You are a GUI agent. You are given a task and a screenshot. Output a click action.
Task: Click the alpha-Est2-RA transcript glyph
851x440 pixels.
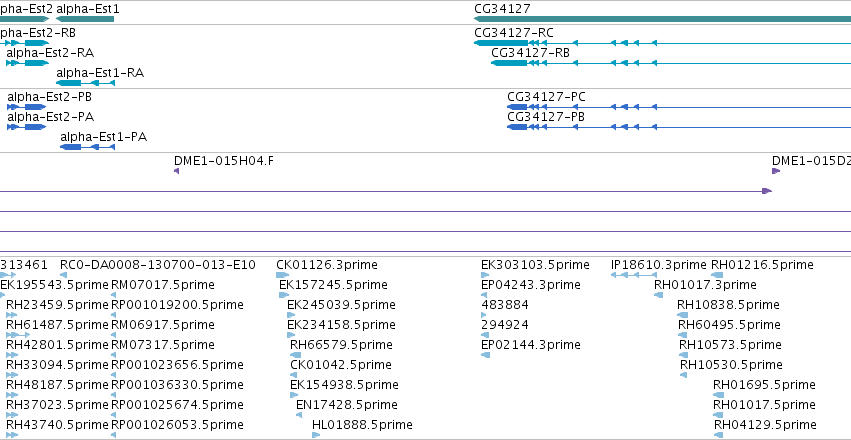point(27,63)
